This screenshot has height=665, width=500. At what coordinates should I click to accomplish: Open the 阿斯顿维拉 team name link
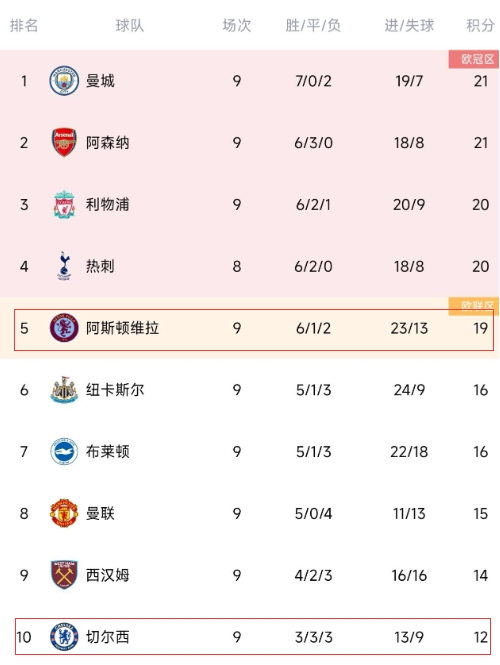click(122, 328)
